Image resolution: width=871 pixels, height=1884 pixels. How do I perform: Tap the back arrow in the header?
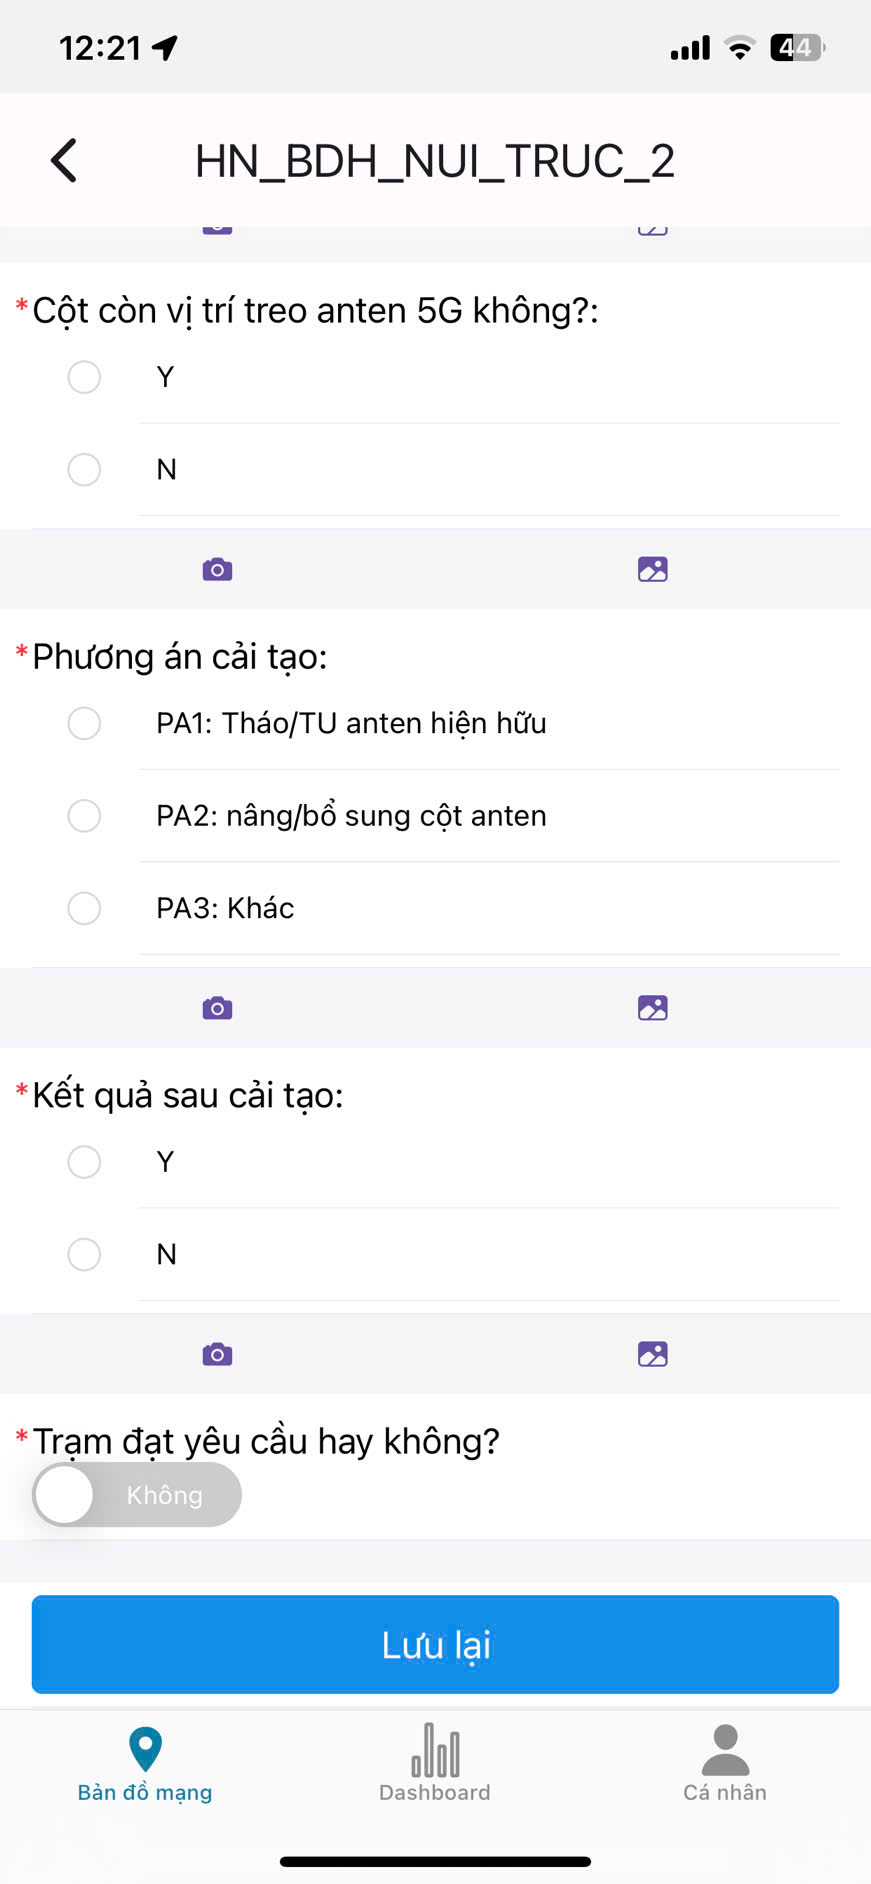[64, 160]
